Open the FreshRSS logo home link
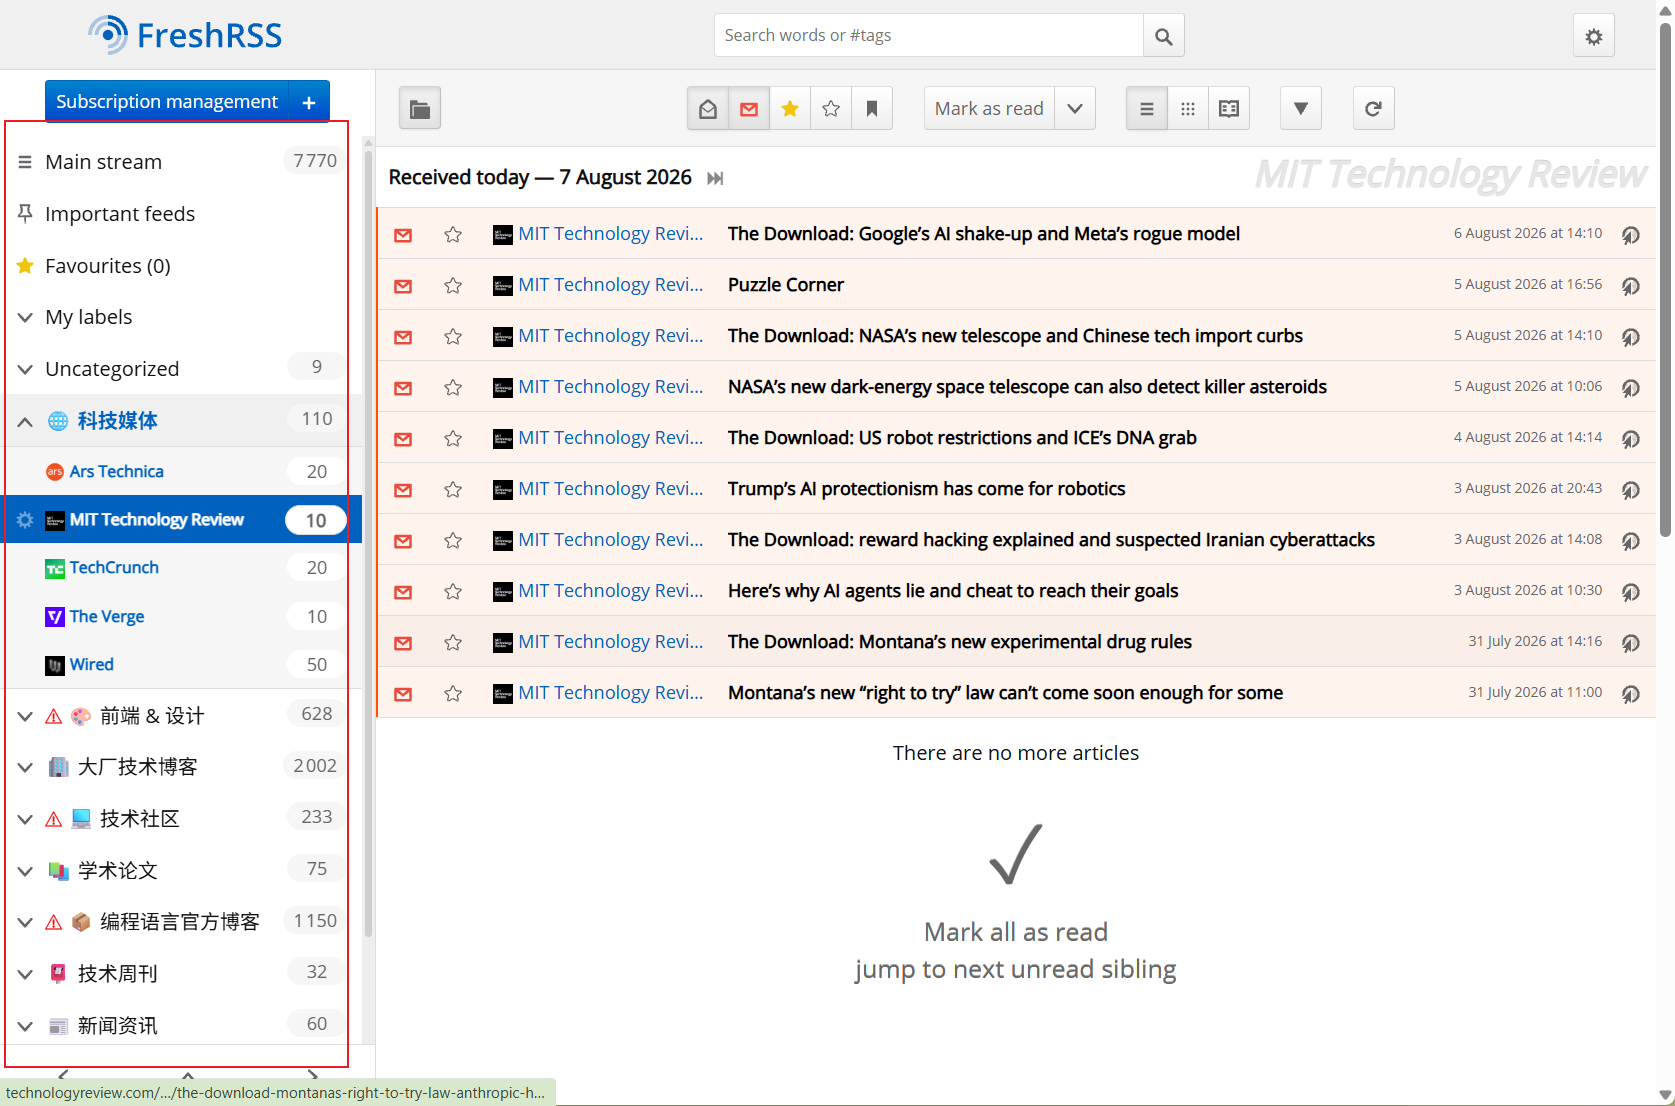The height and width of the screenshot is (1106, 1675). [x=185, y=35]
